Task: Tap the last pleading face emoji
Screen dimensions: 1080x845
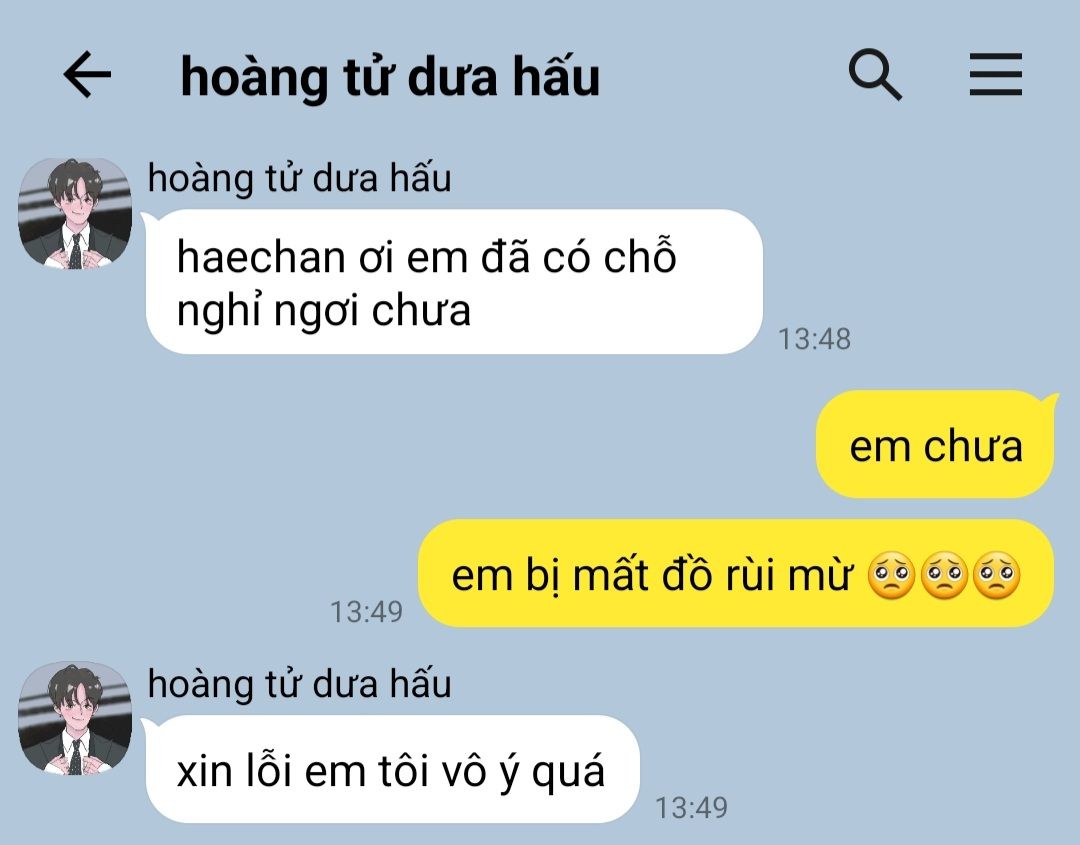Action: 997,574
